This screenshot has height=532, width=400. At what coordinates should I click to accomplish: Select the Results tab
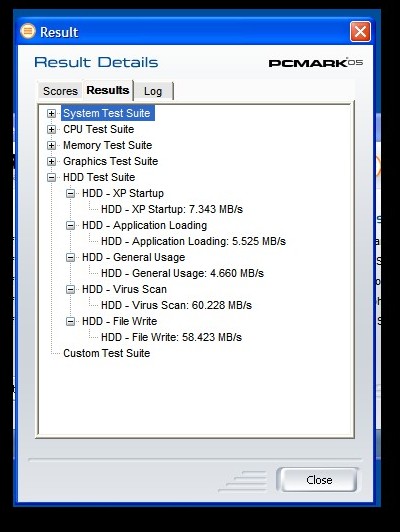pos(108,90)
